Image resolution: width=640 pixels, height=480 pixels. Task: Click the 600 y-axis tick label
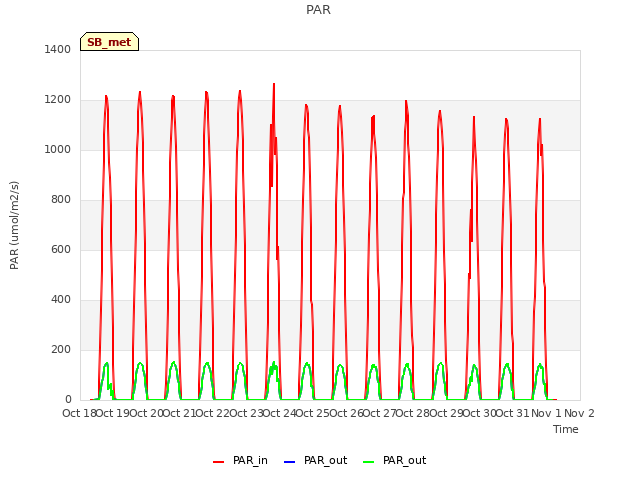point(61,249)
